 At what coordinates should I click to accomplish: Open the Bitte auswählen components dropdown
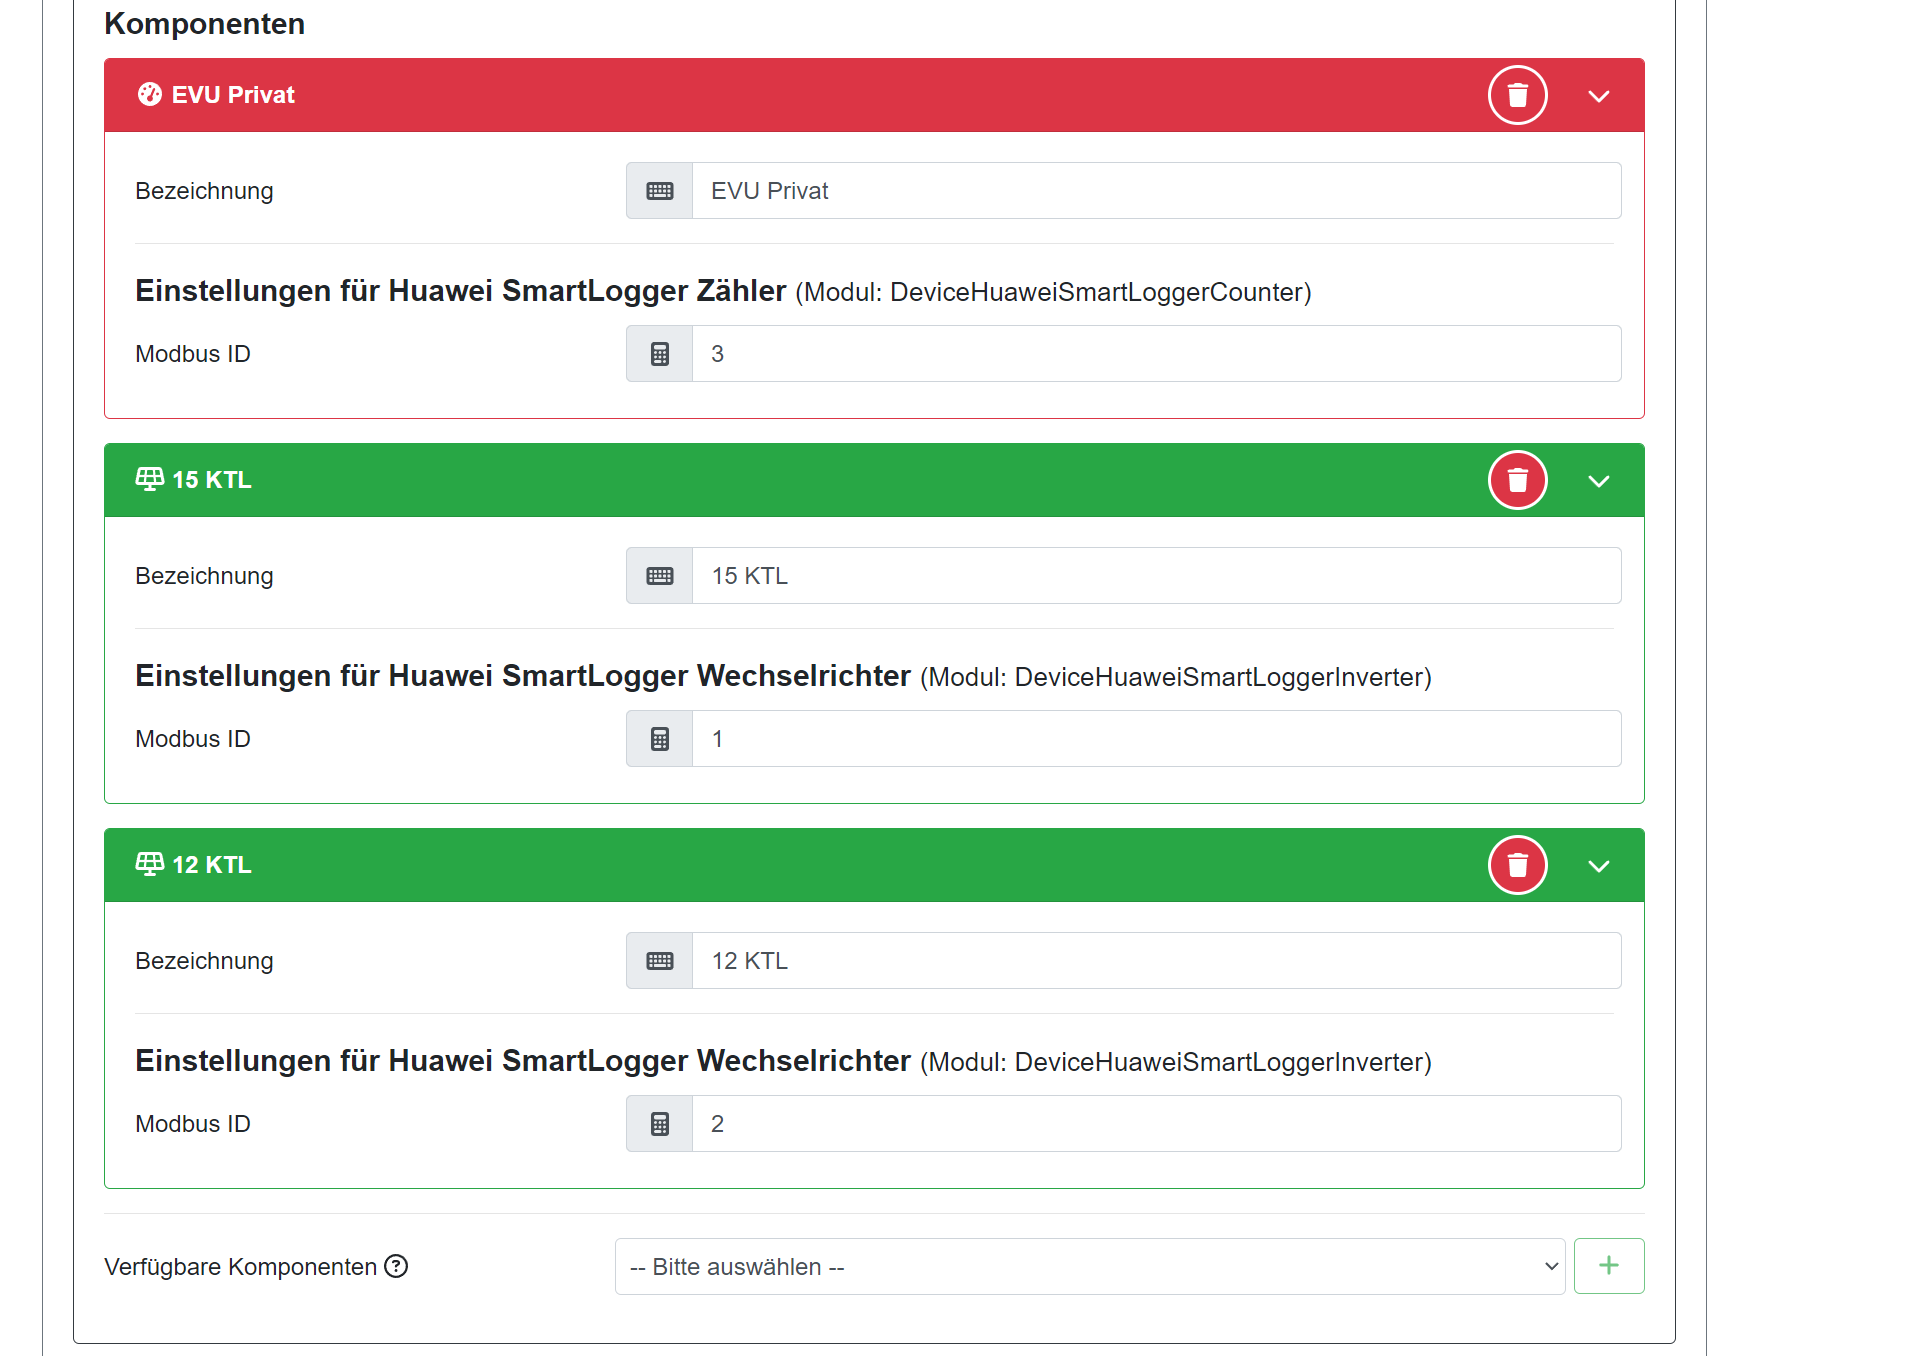click(1089, 1266)
